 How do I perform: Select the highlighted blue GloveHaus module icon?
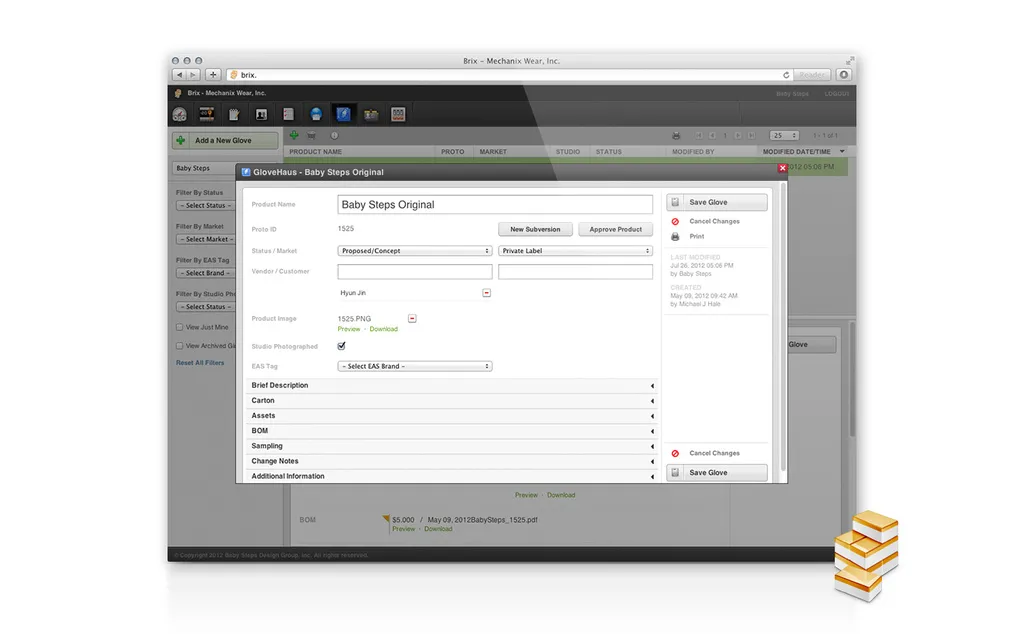[343, 114]
